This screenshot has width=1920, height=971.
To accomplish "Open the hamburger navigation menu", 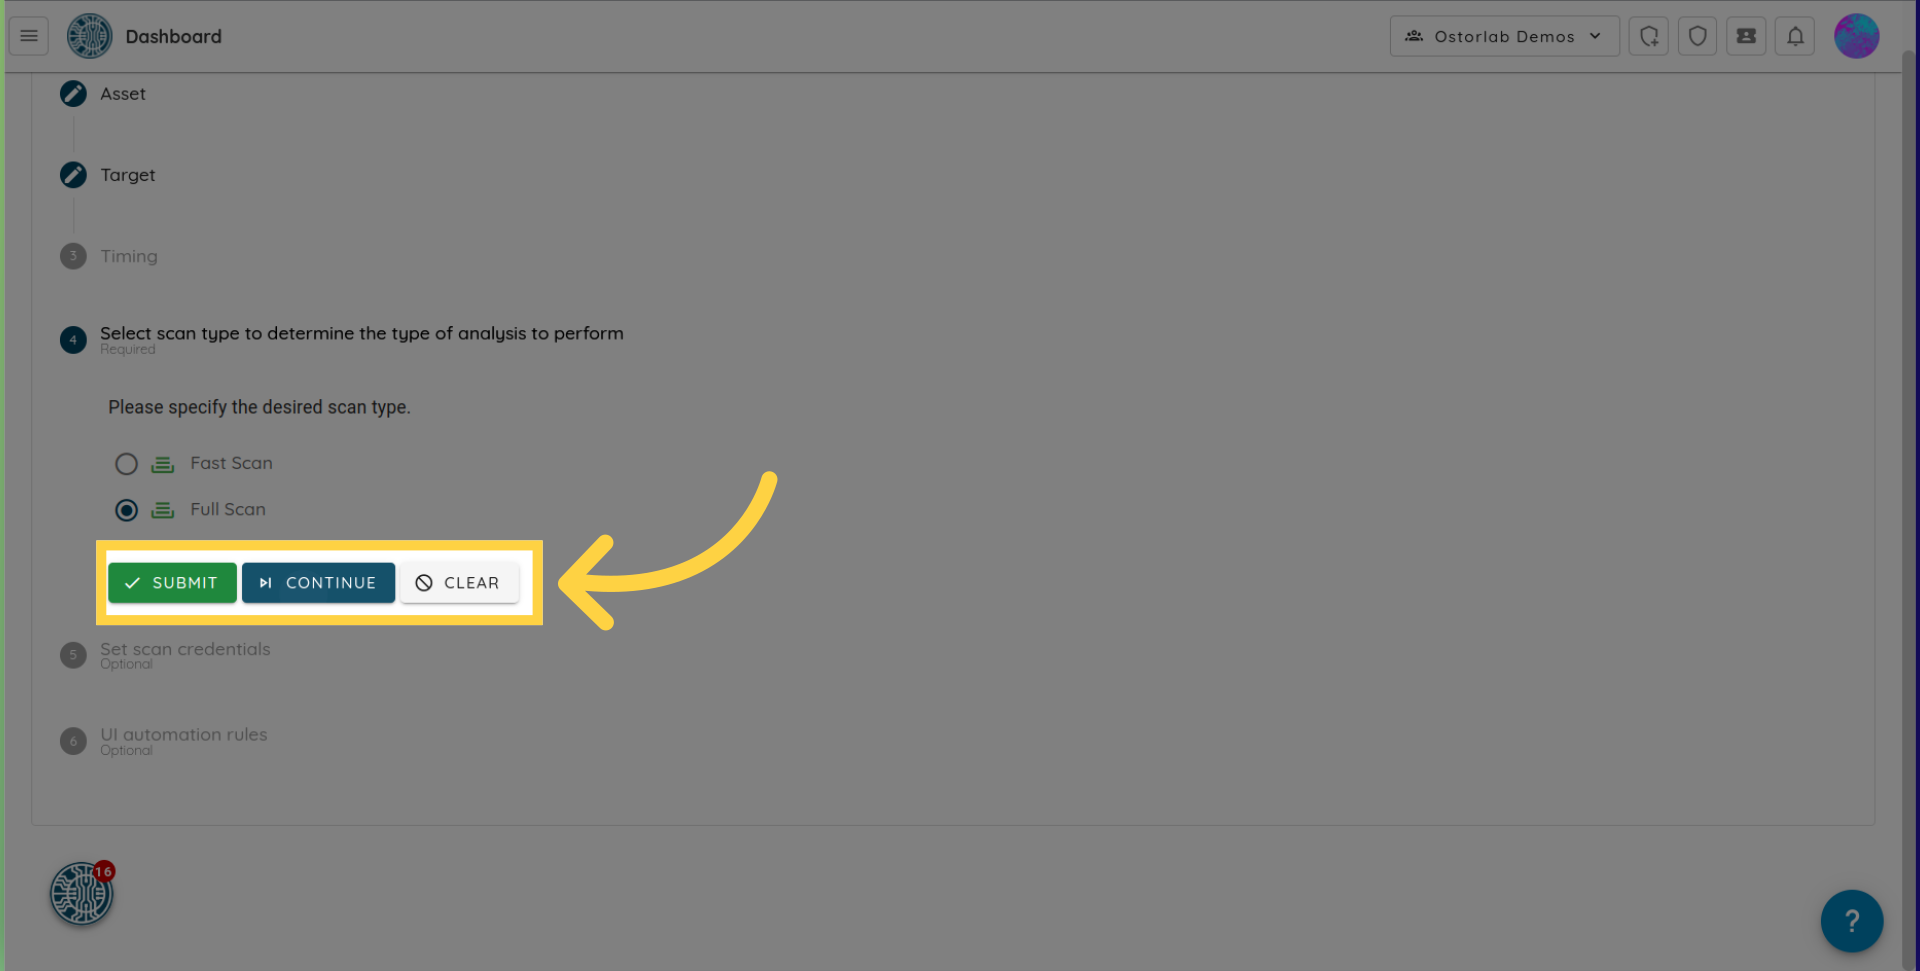I will pos(29,36).
